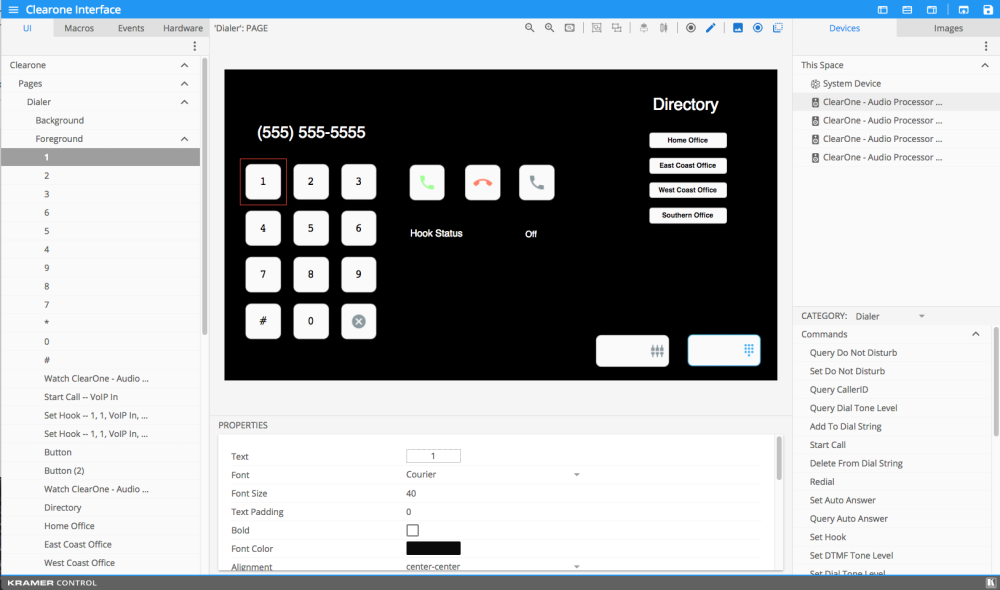Screen dimensions: 1000x590
Task: Click the grey record-circle toolbar icon
Action: (x=691, y=28)
